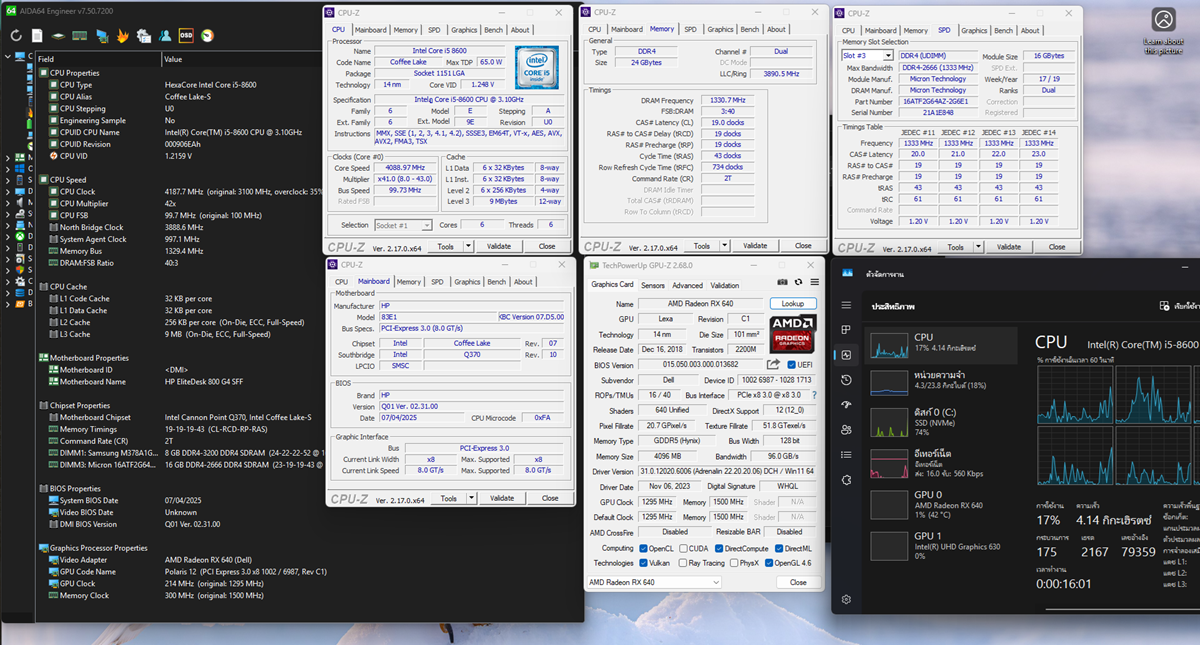The width and height of the screenshot is (1200, 645).
Task: Click Validate in the CPU-Z Mainboard window
Action: (x=502, y=498)
